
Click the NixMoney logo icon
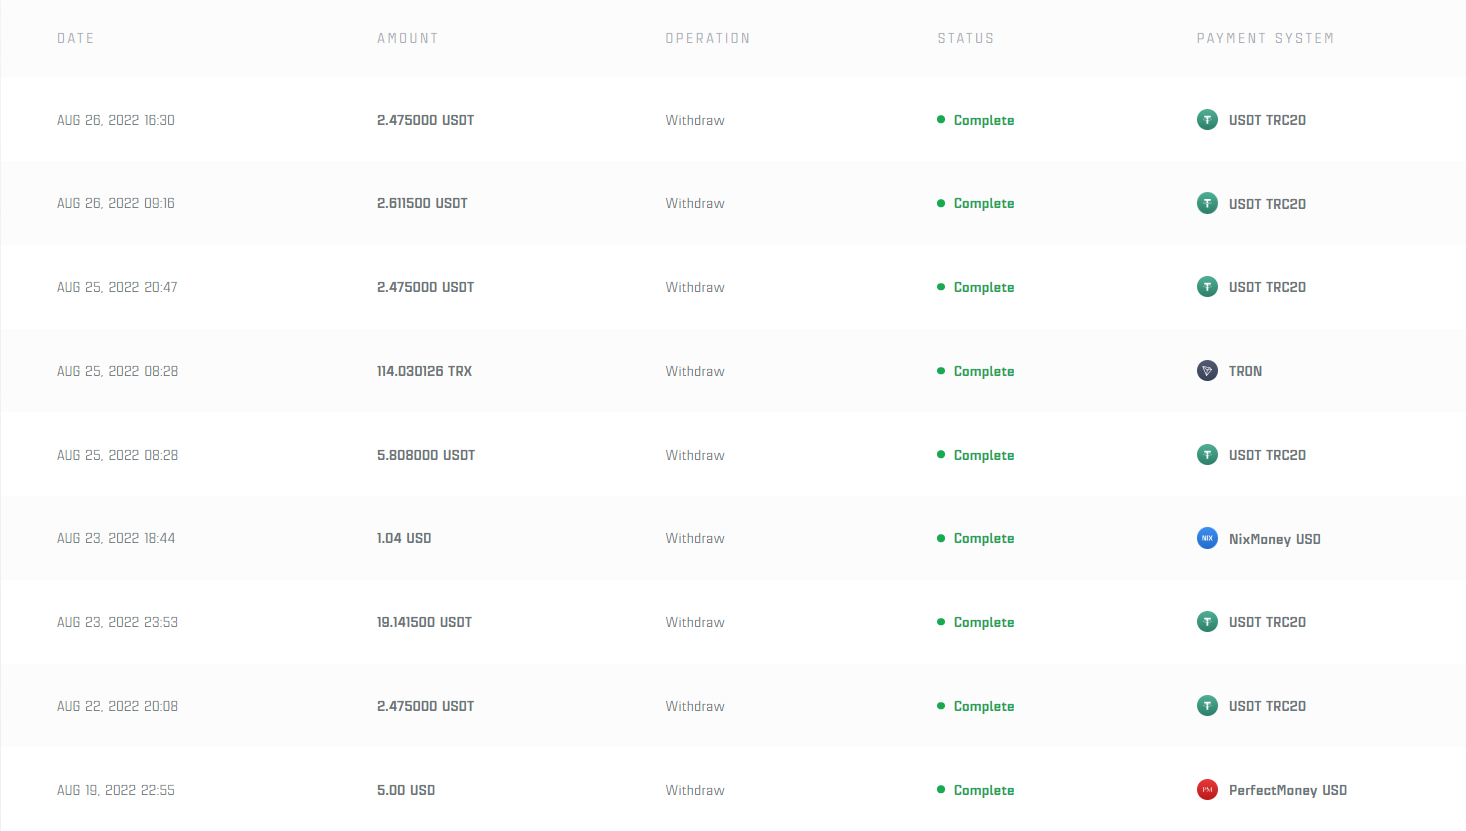(1207, 538)
